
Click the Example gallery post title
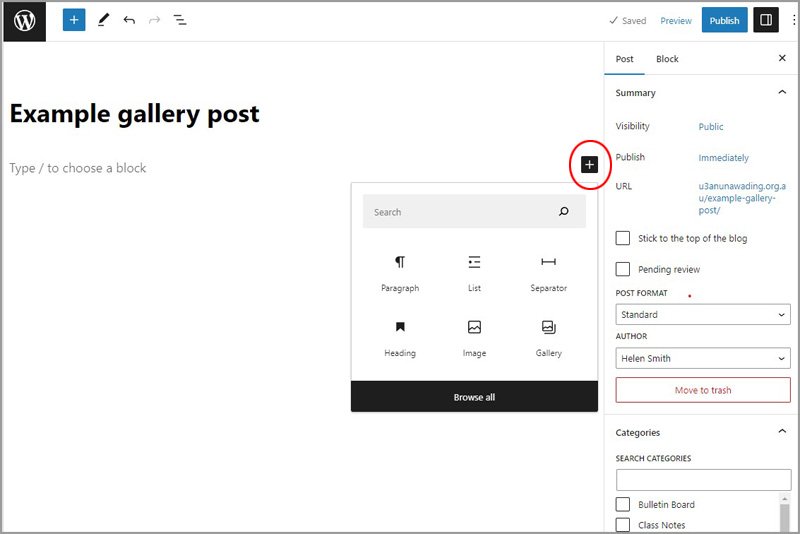click(x=135, y=114)
